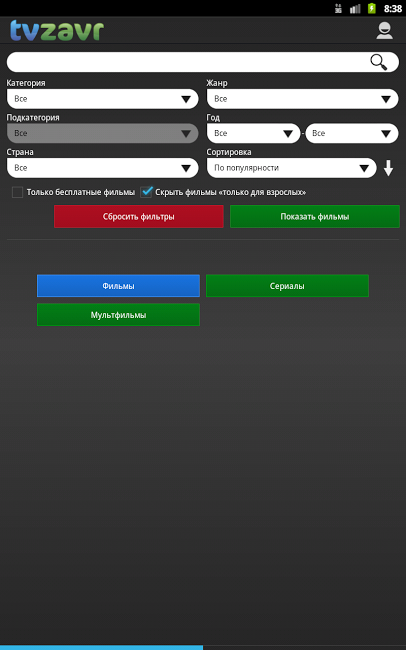Tap the battery status icon
Viewport: 406px width, 650px height.
pyautogui.click(x=372, y=8)
